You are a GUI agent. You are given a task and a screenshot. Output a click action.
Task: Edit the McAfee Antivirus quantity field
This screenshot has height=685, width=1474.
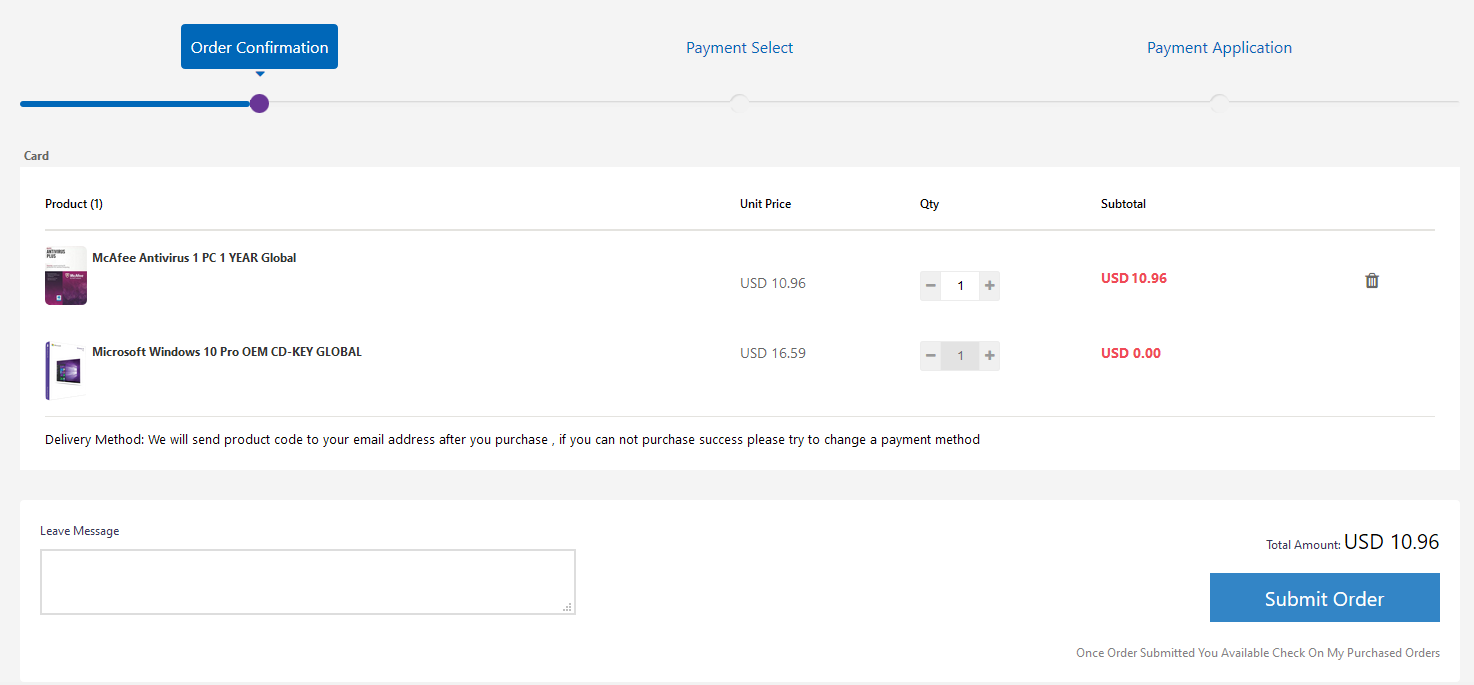click(960, 286)
